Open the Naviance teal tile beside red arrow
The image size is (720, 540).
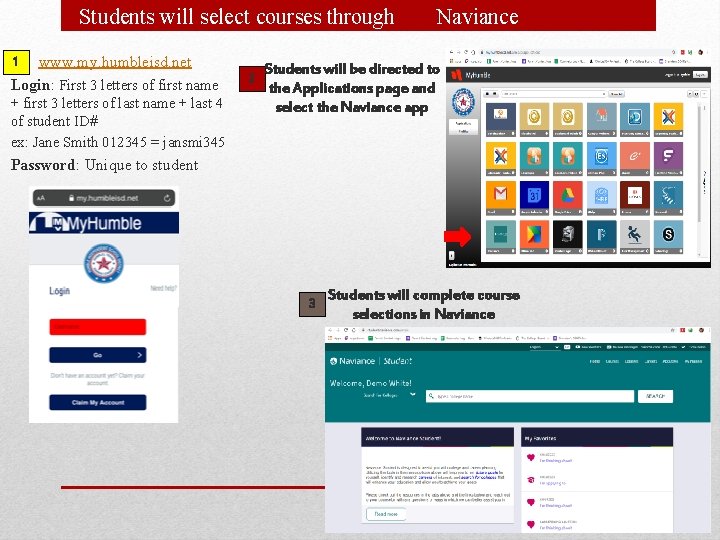(501, 236)
